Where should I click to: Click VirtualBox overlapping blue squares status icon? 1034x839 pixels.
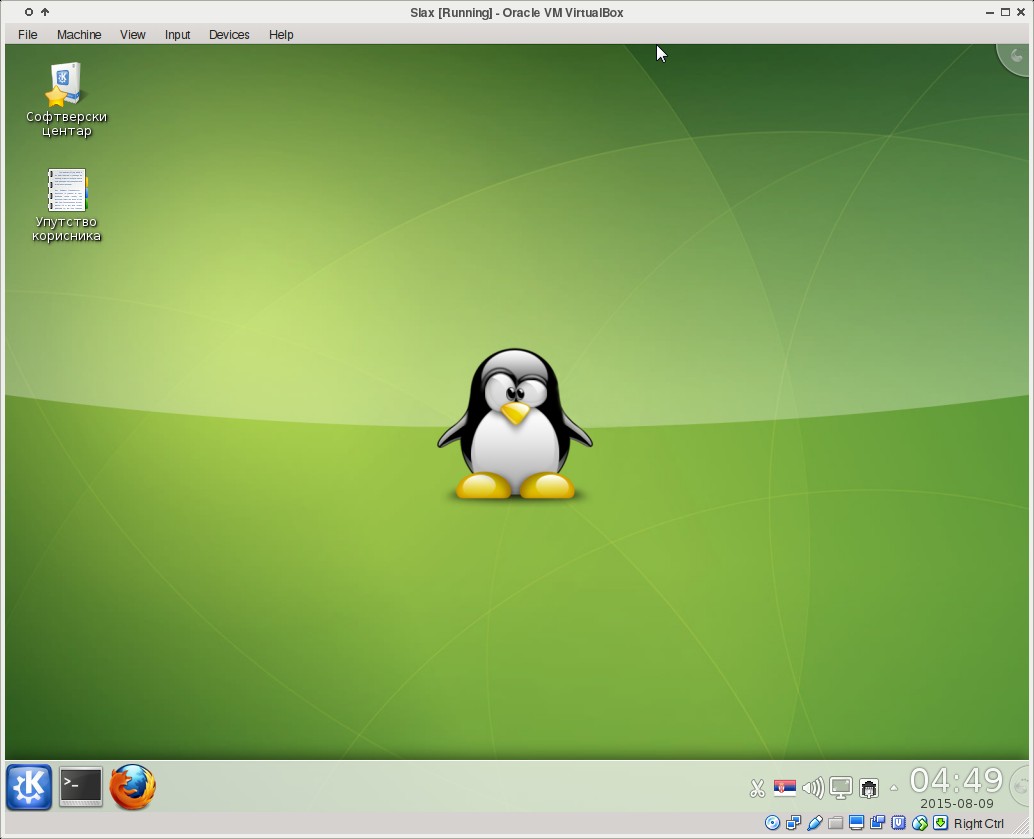pos(878,823)
